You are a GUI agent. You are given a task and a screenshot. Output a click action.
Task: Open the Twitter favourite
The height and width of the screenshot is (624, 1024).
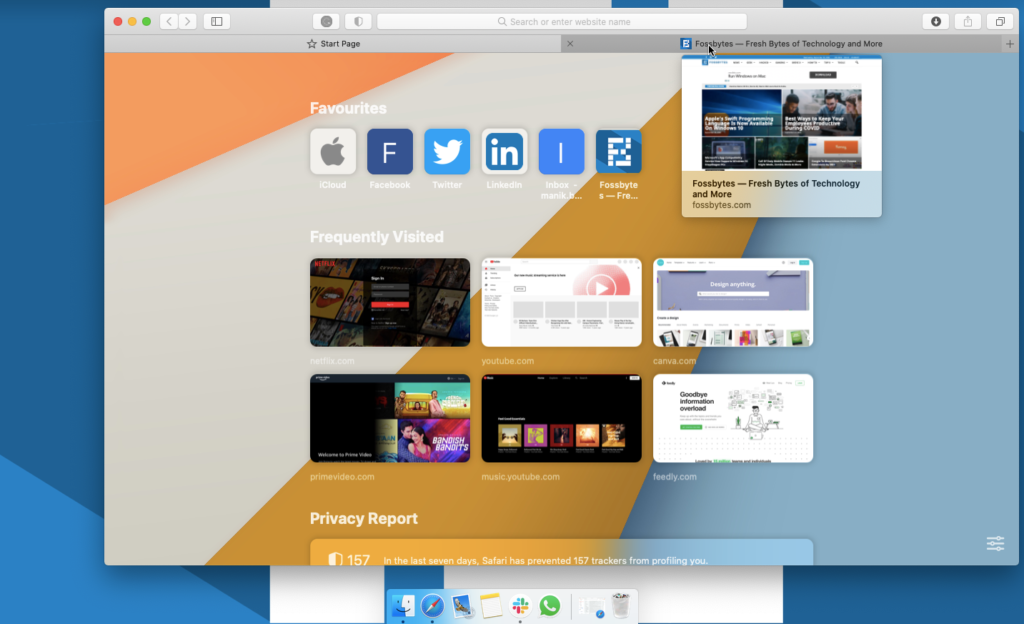(447, 151)
